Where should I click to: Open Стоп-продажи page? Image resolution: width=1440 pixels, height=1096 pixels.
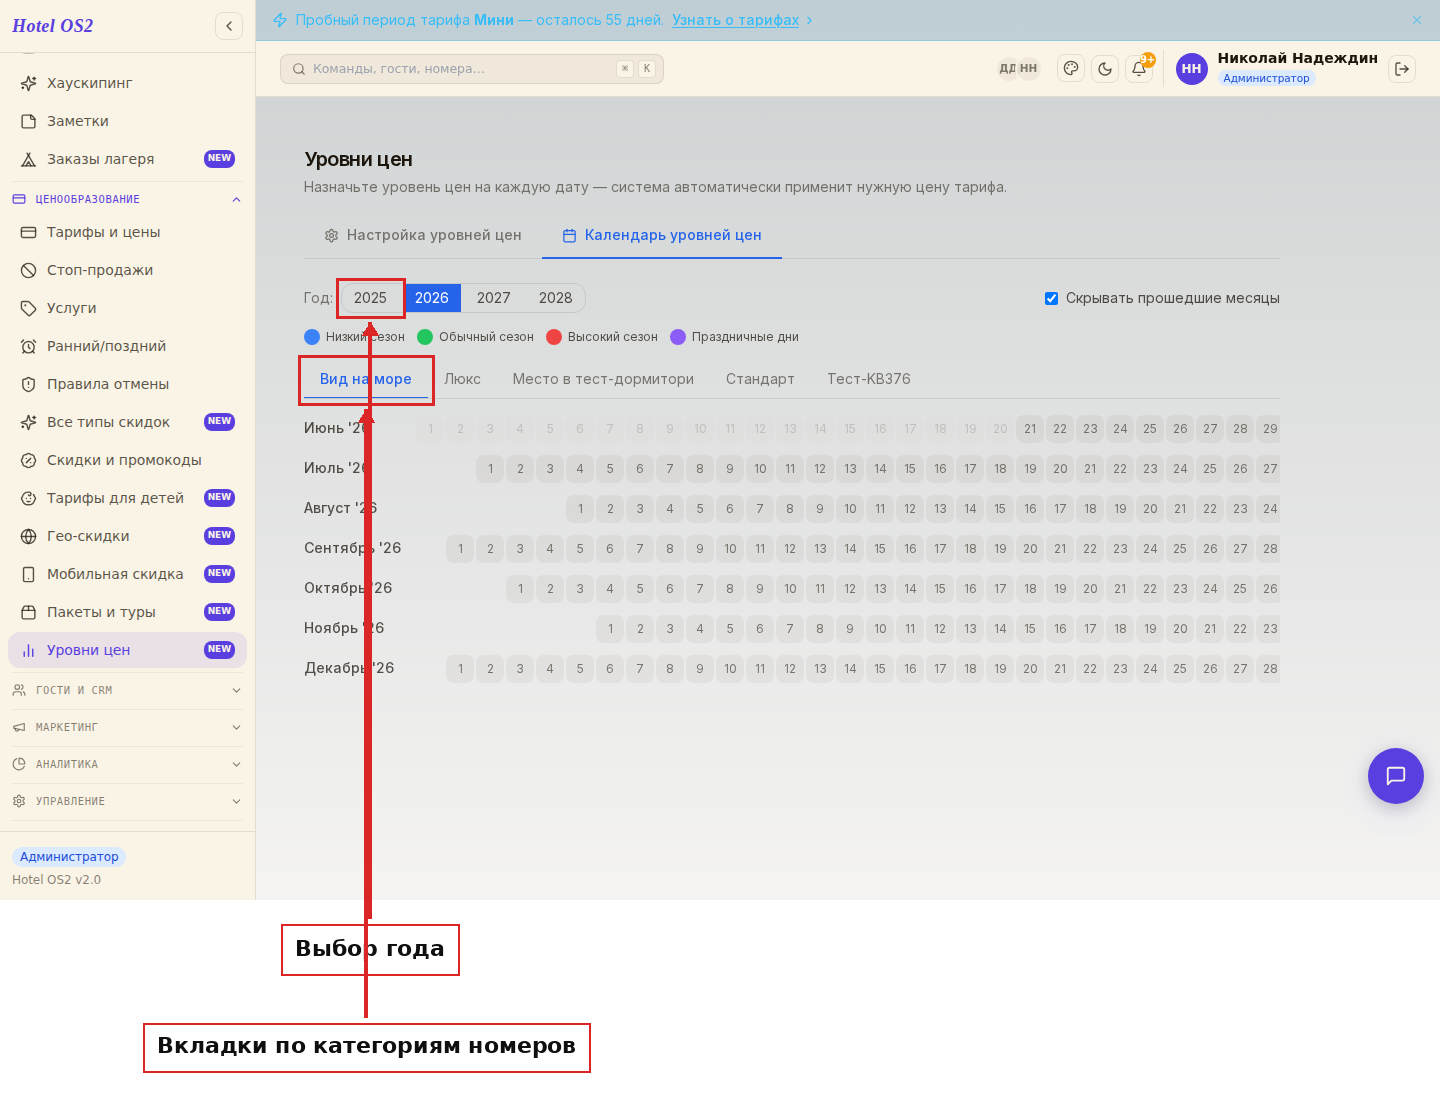(127, 270)
